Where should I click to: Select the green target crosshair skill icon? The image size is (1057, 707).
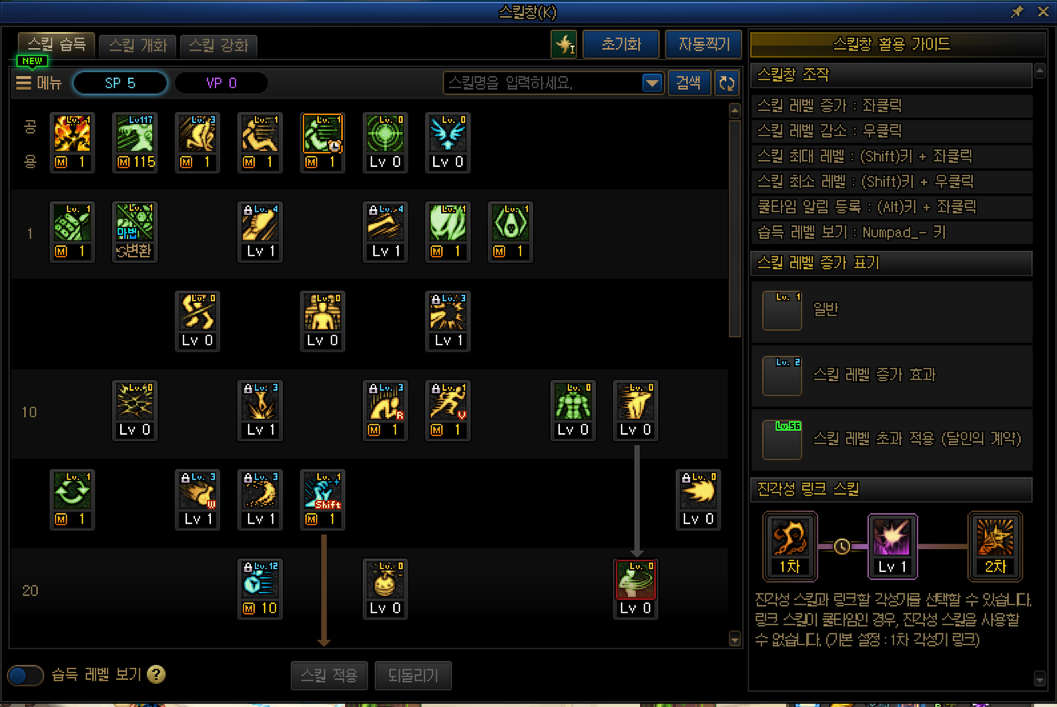(385, 142)
